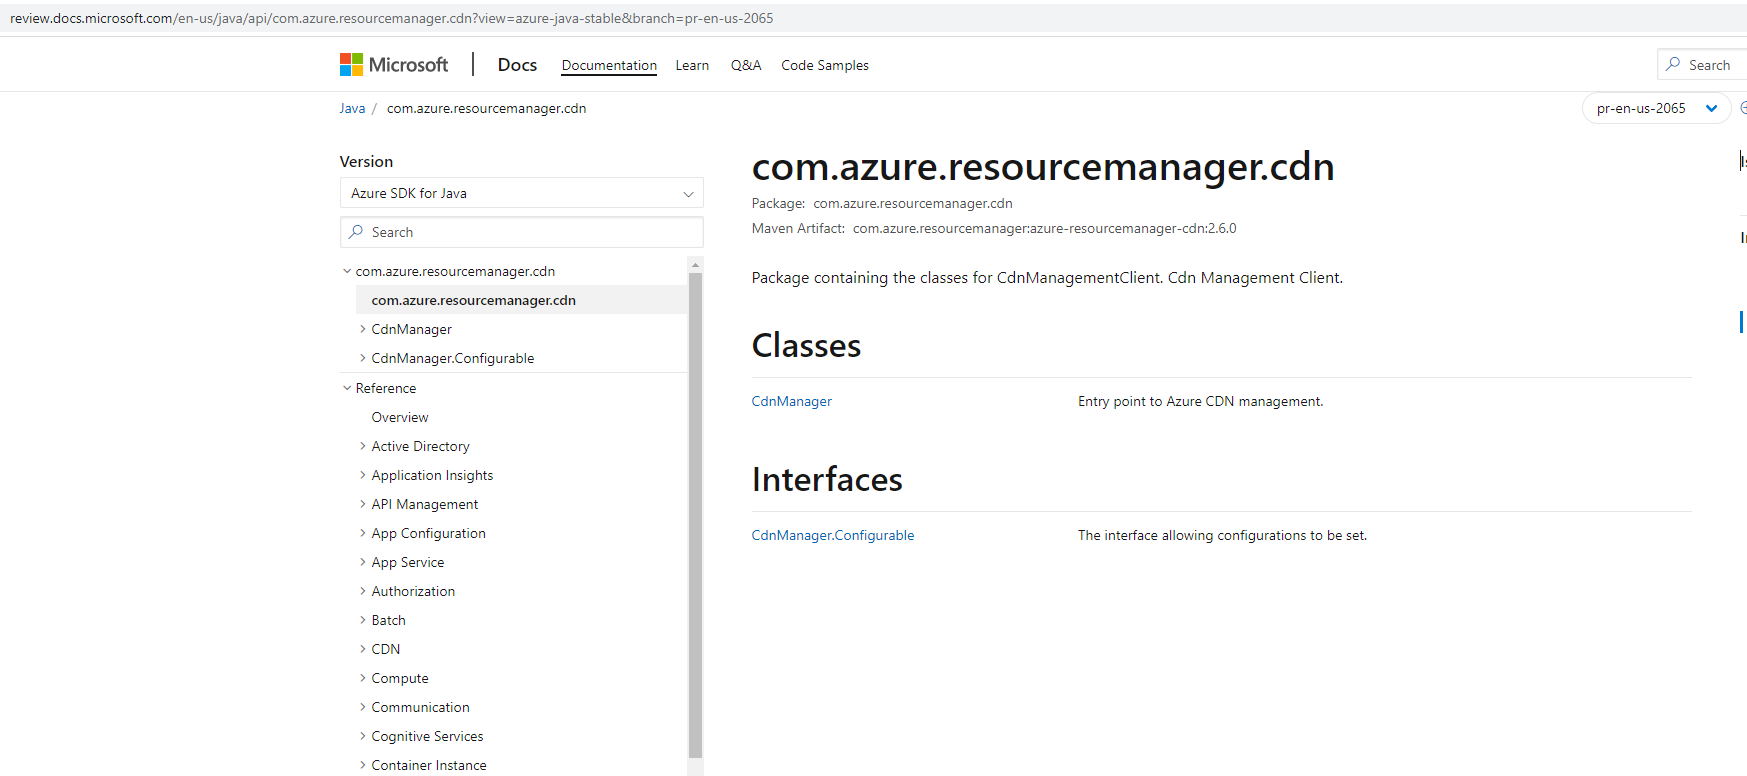1747x776 pixels.
Task: Open the Q&A menu item
Action: [x=746, y=65]
